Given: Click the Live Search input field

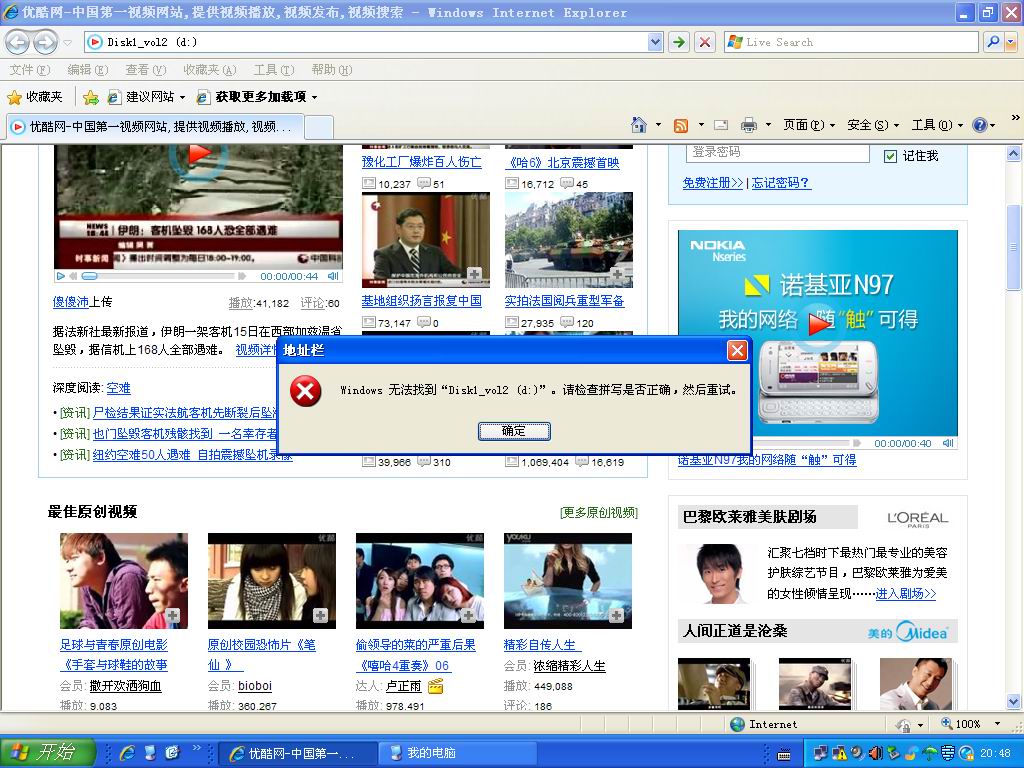Looking at the screenshot, I should click(851, 42).
